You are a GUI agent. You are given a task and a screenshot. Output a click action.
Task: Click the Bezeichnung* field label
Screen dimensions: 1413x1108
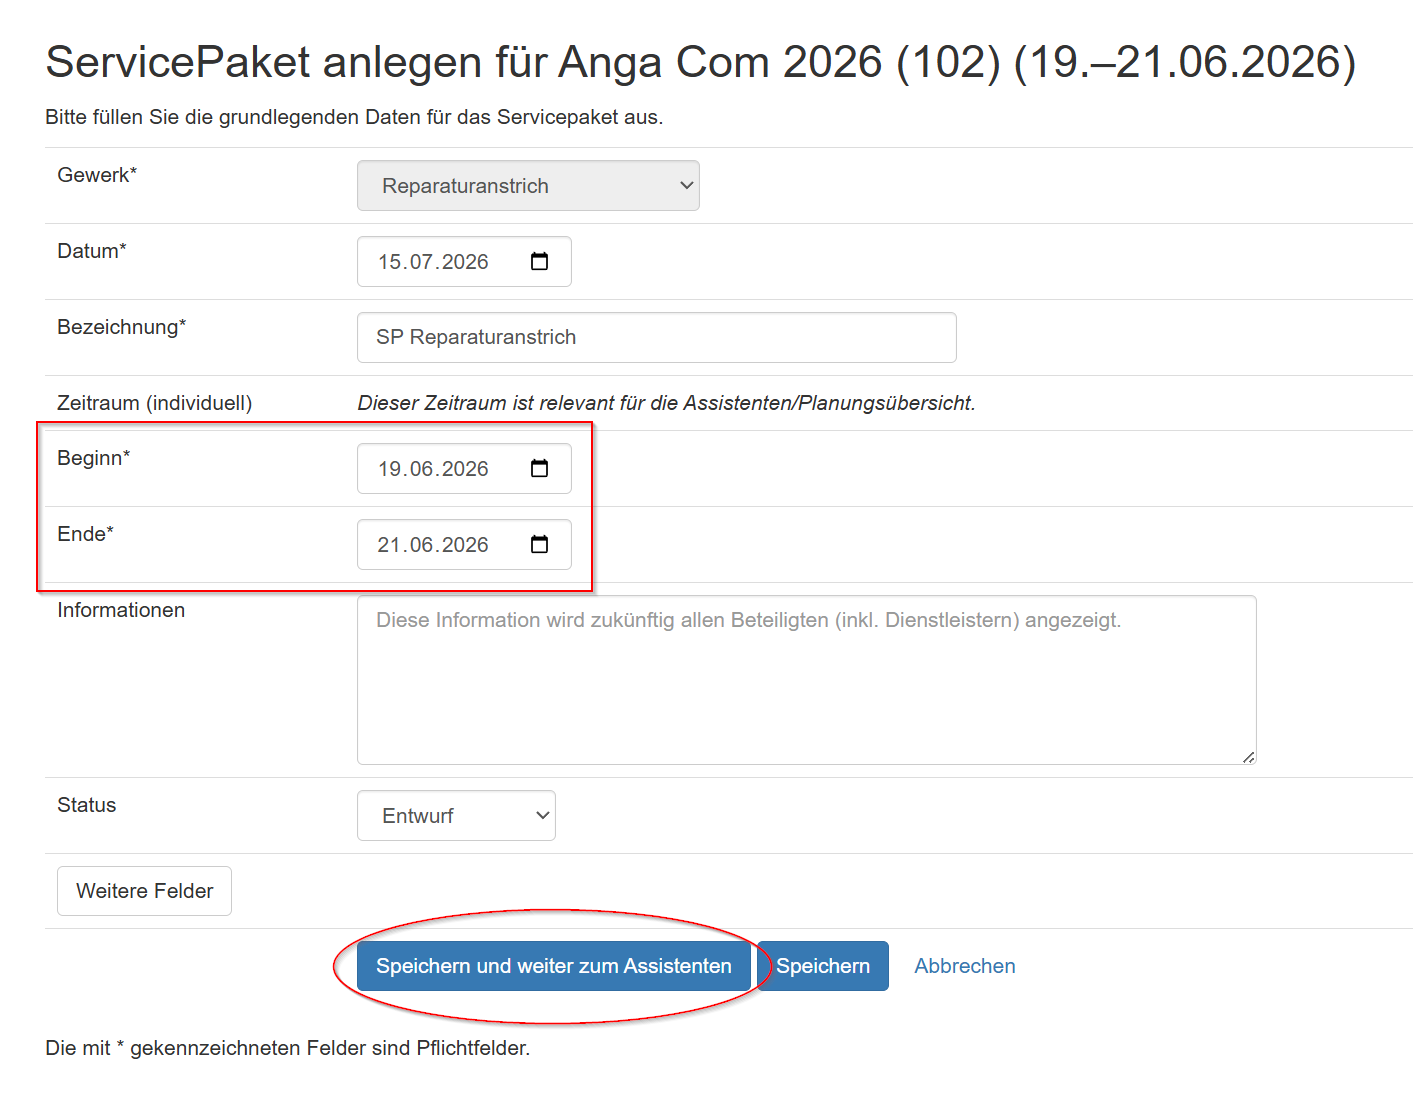click(122, 327)
